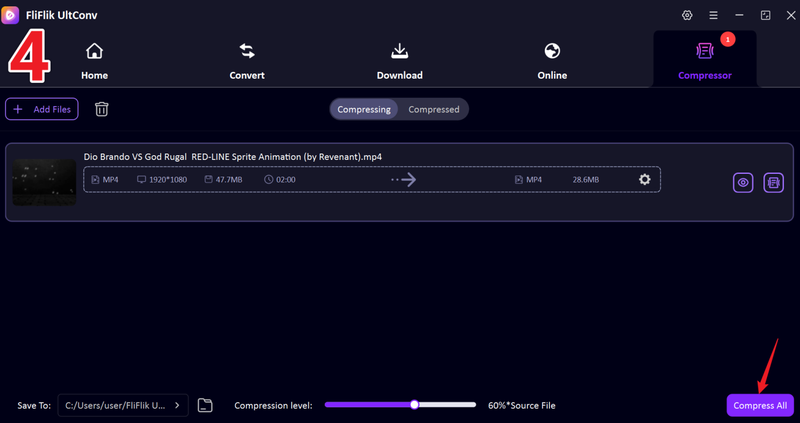The image size is (800, 423).
Task: Open the output folder icon
Action: (205, 405)
